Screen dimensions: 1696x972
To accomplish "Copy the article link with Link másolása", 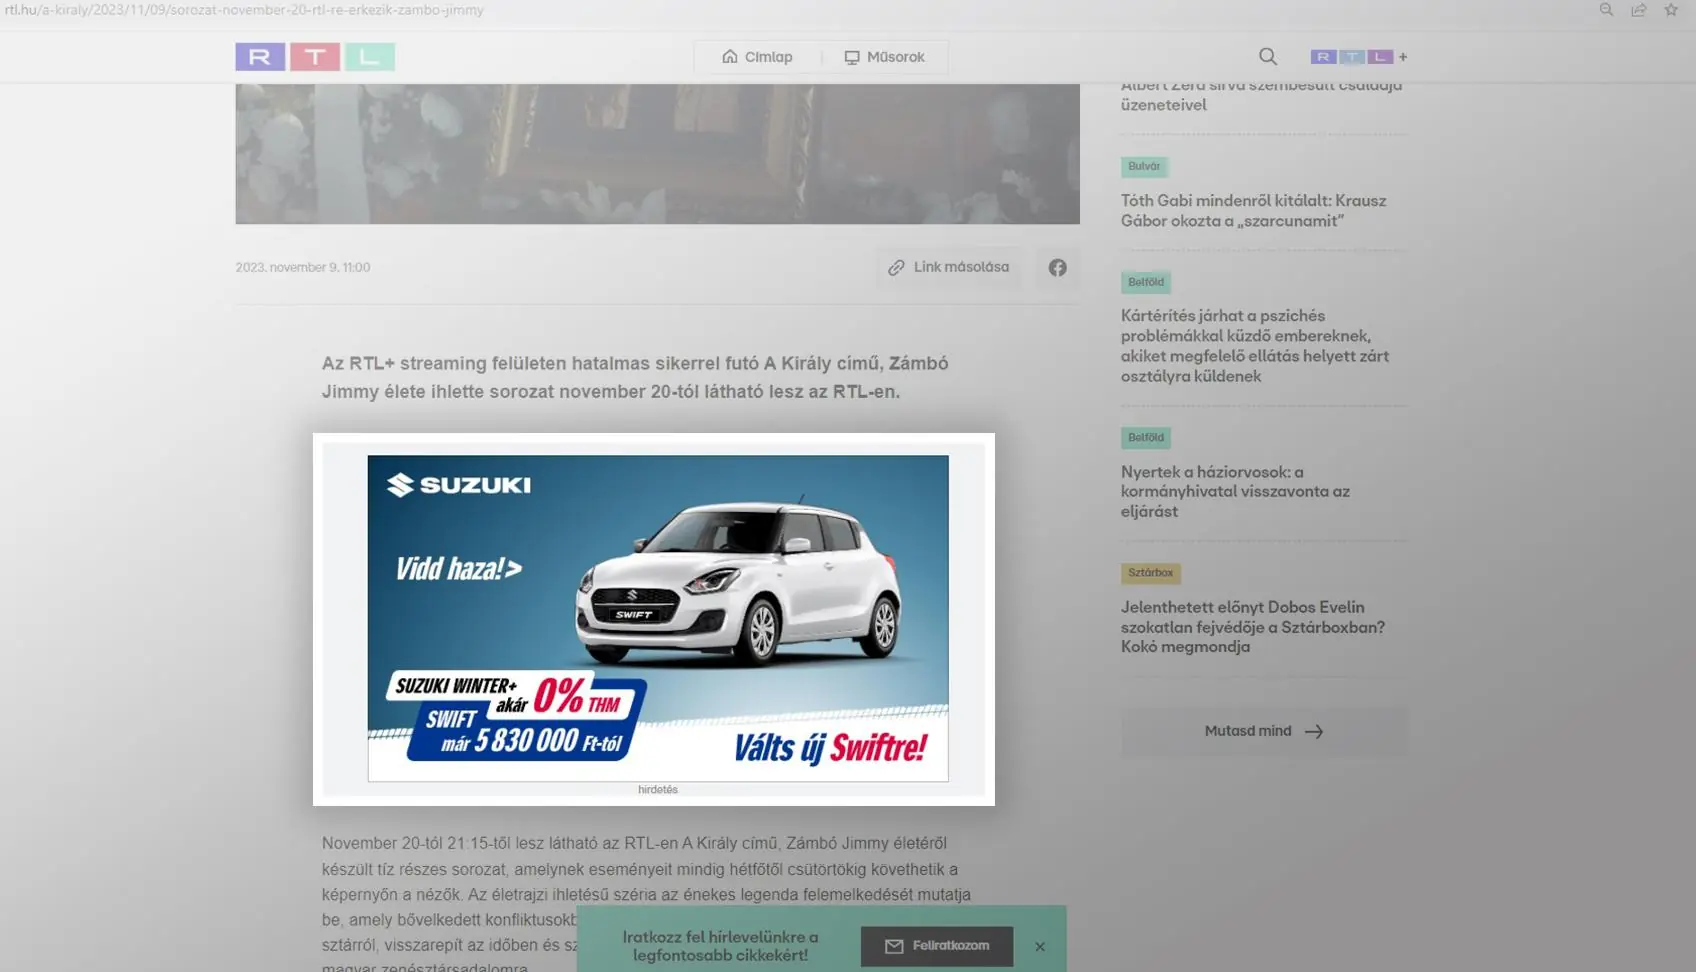I will coord(949,267).
